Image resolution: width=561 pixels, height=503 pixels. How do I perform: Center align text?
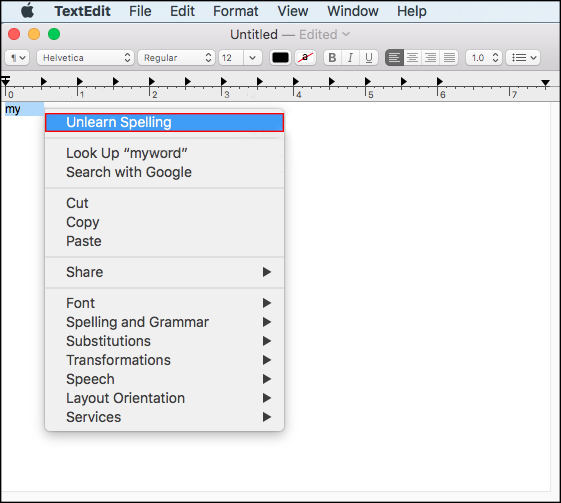[413, 58]
